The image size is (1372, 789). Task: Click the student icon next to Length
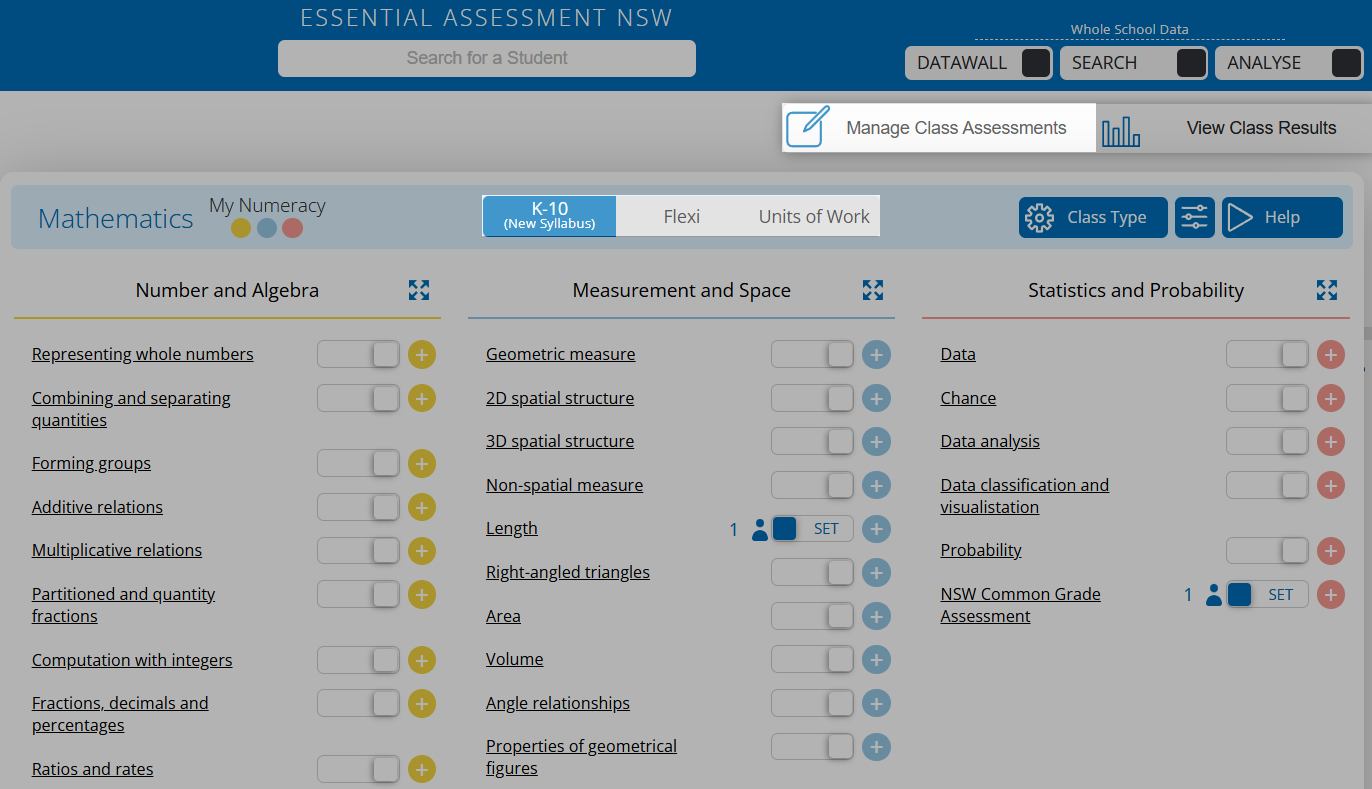[x=759, y=530]
